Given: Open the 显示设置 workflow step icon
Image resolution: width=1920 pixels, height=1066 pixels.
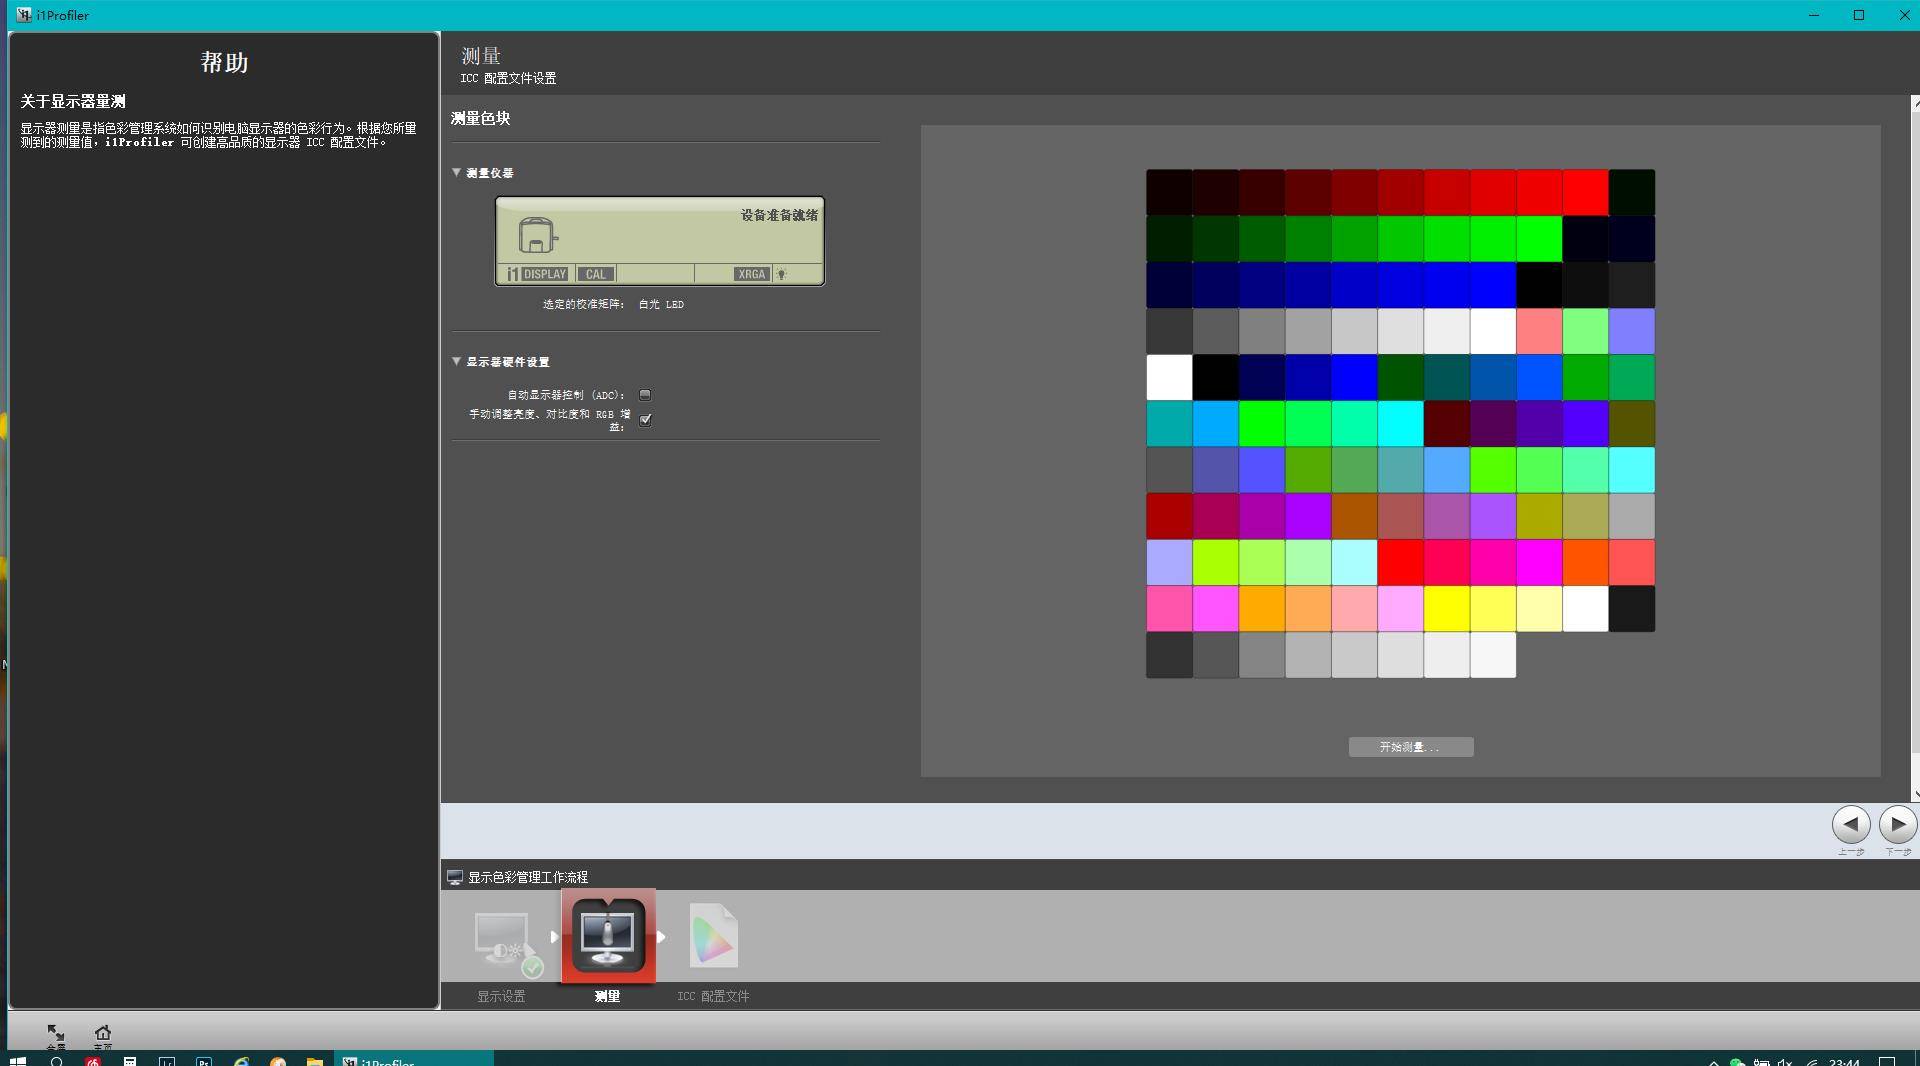Looking at the screenshot, I should point(503,939).
